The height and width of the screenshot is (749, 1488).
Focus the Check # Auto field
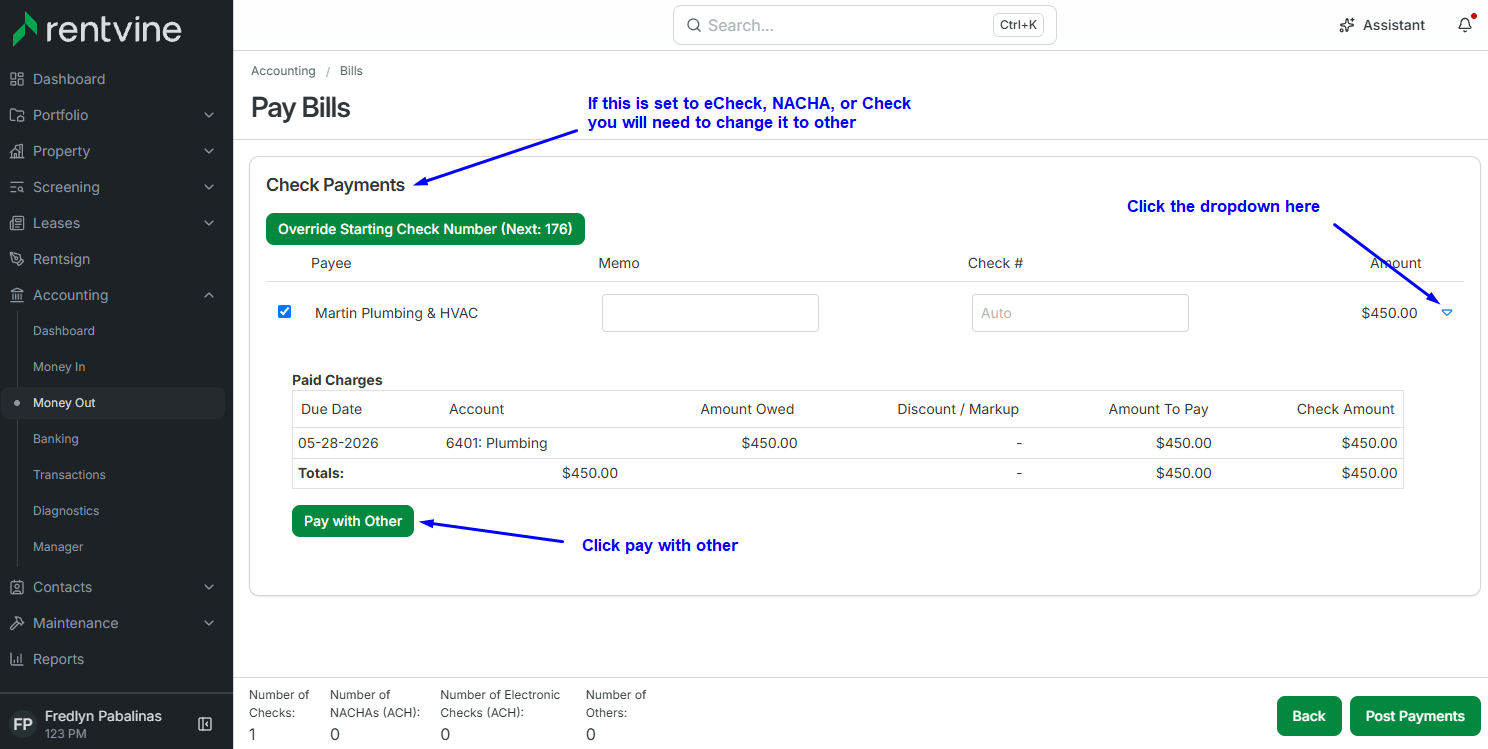pos(1080,313)
